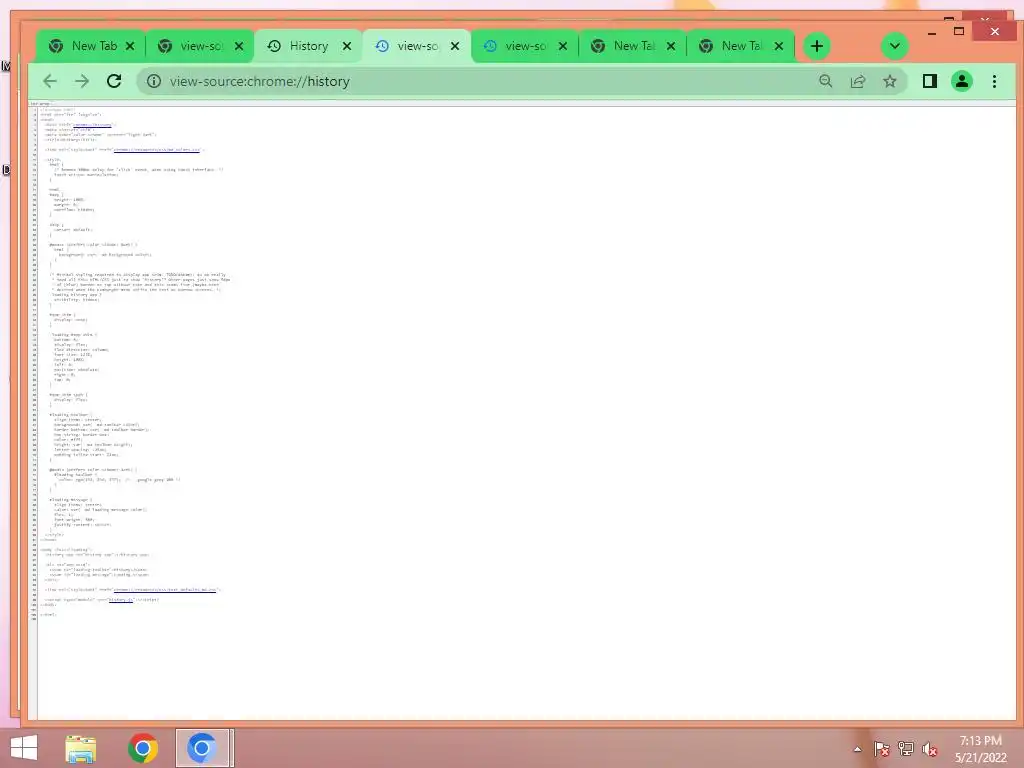
Task: Switch to the sixth tab New Tab
Action: pyautogui.click(x=633, y=46)
